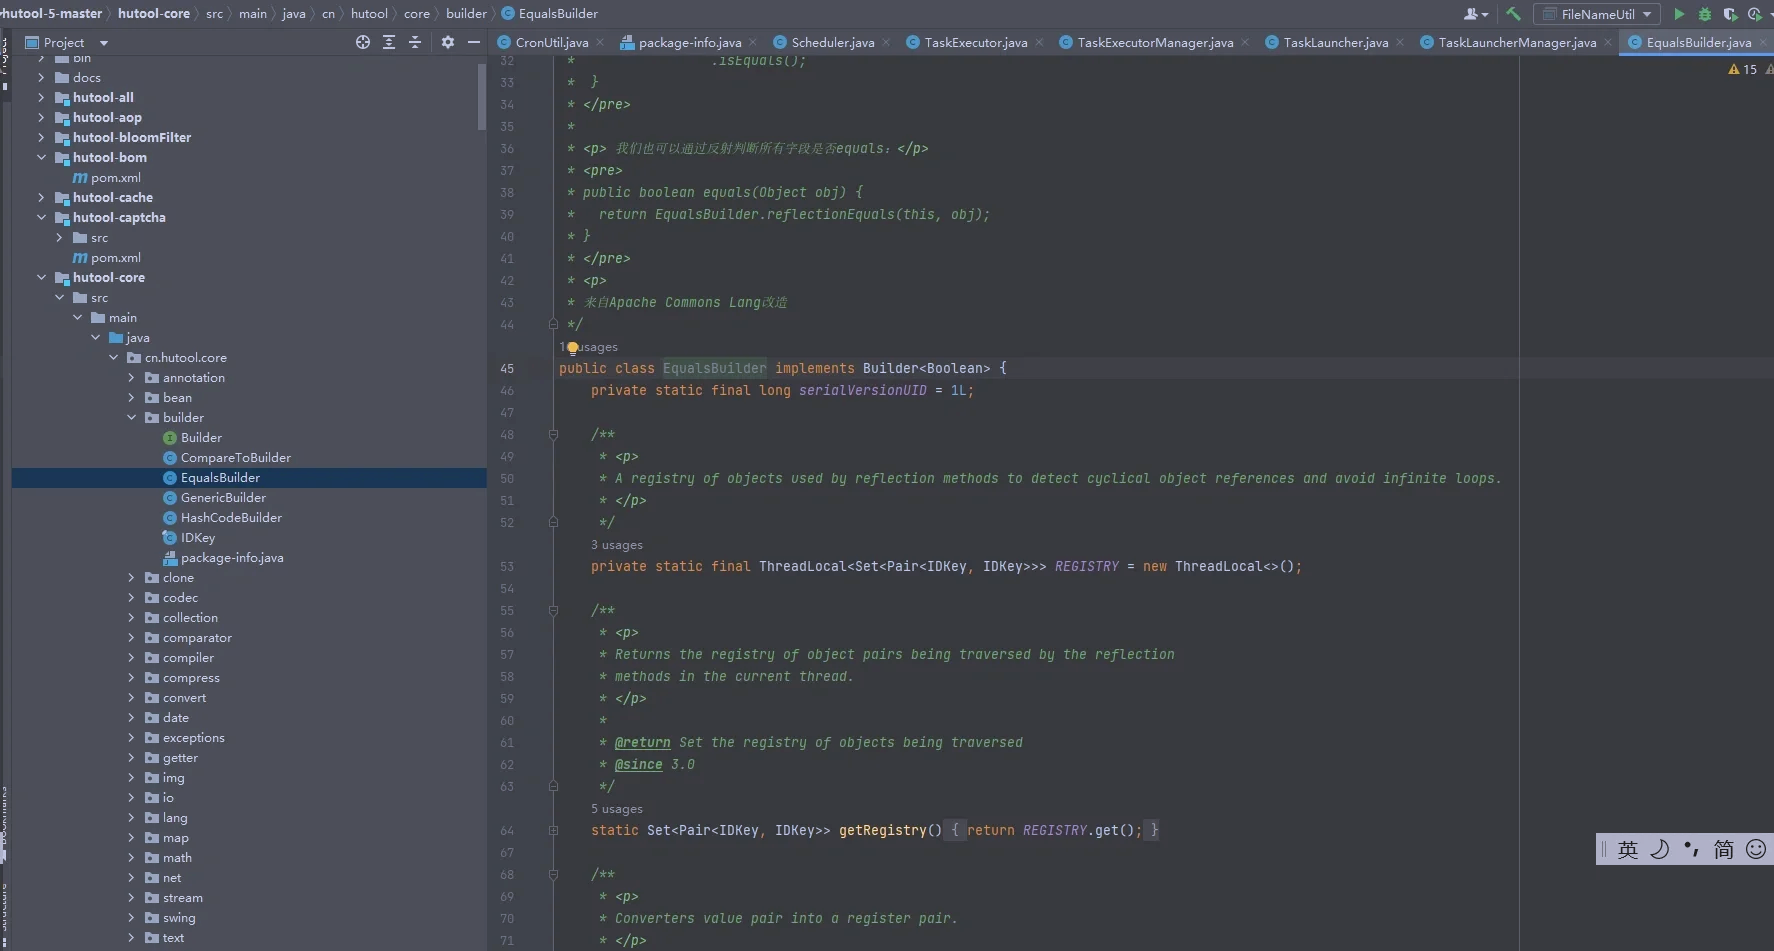Viewport: 1774px width, 951px height.
Task: Click IME Simplified Chinese icon
Action: 1724,849
